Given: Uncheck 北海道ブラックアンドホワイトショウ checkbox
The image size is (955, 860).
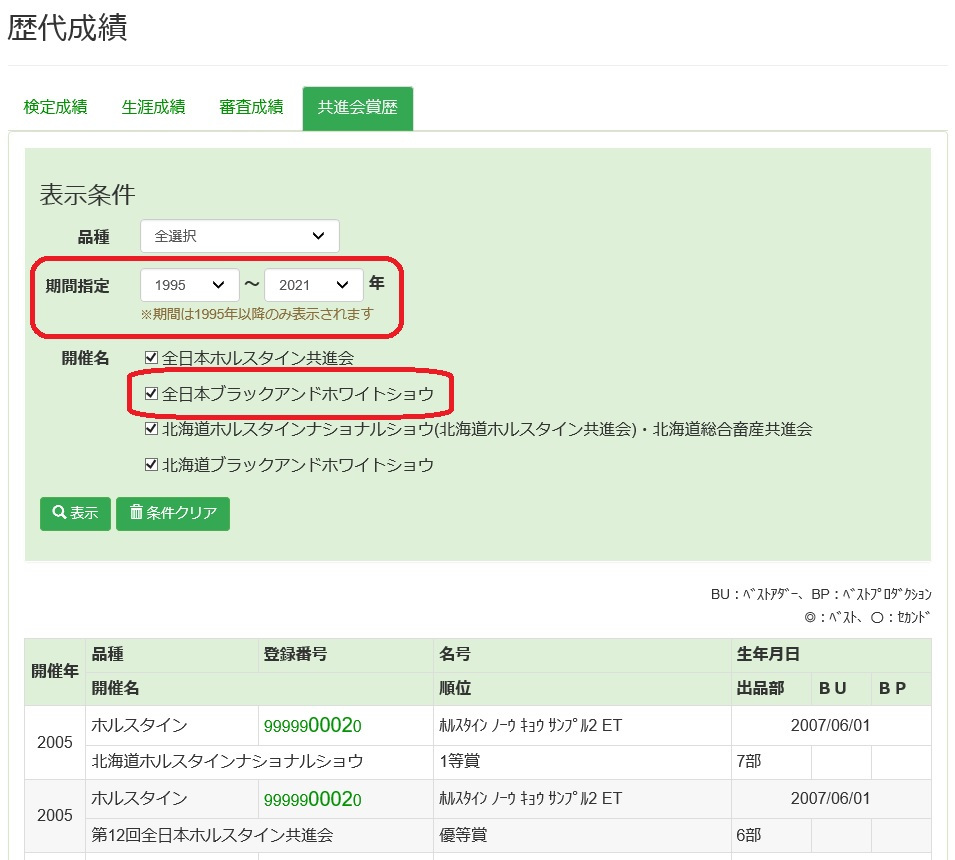Looking at the screenshot, I should [x=151, y=465].
